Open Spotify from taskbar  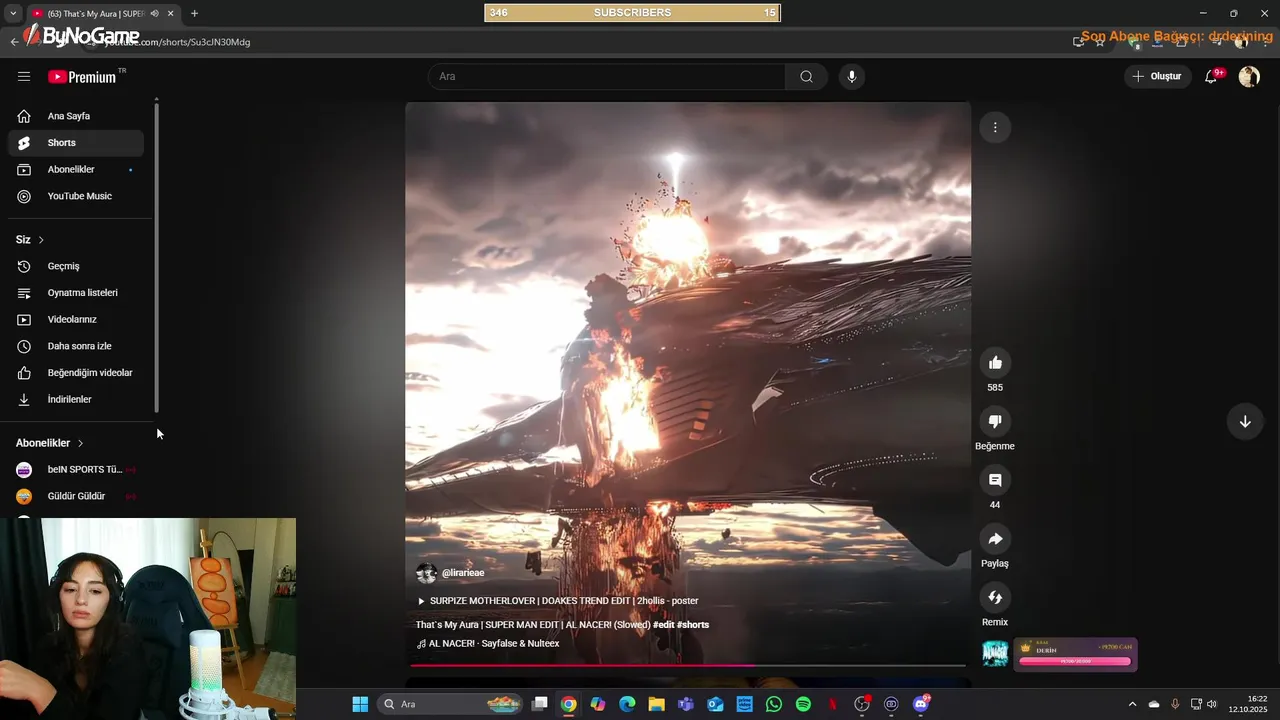(x=803, y=704)
